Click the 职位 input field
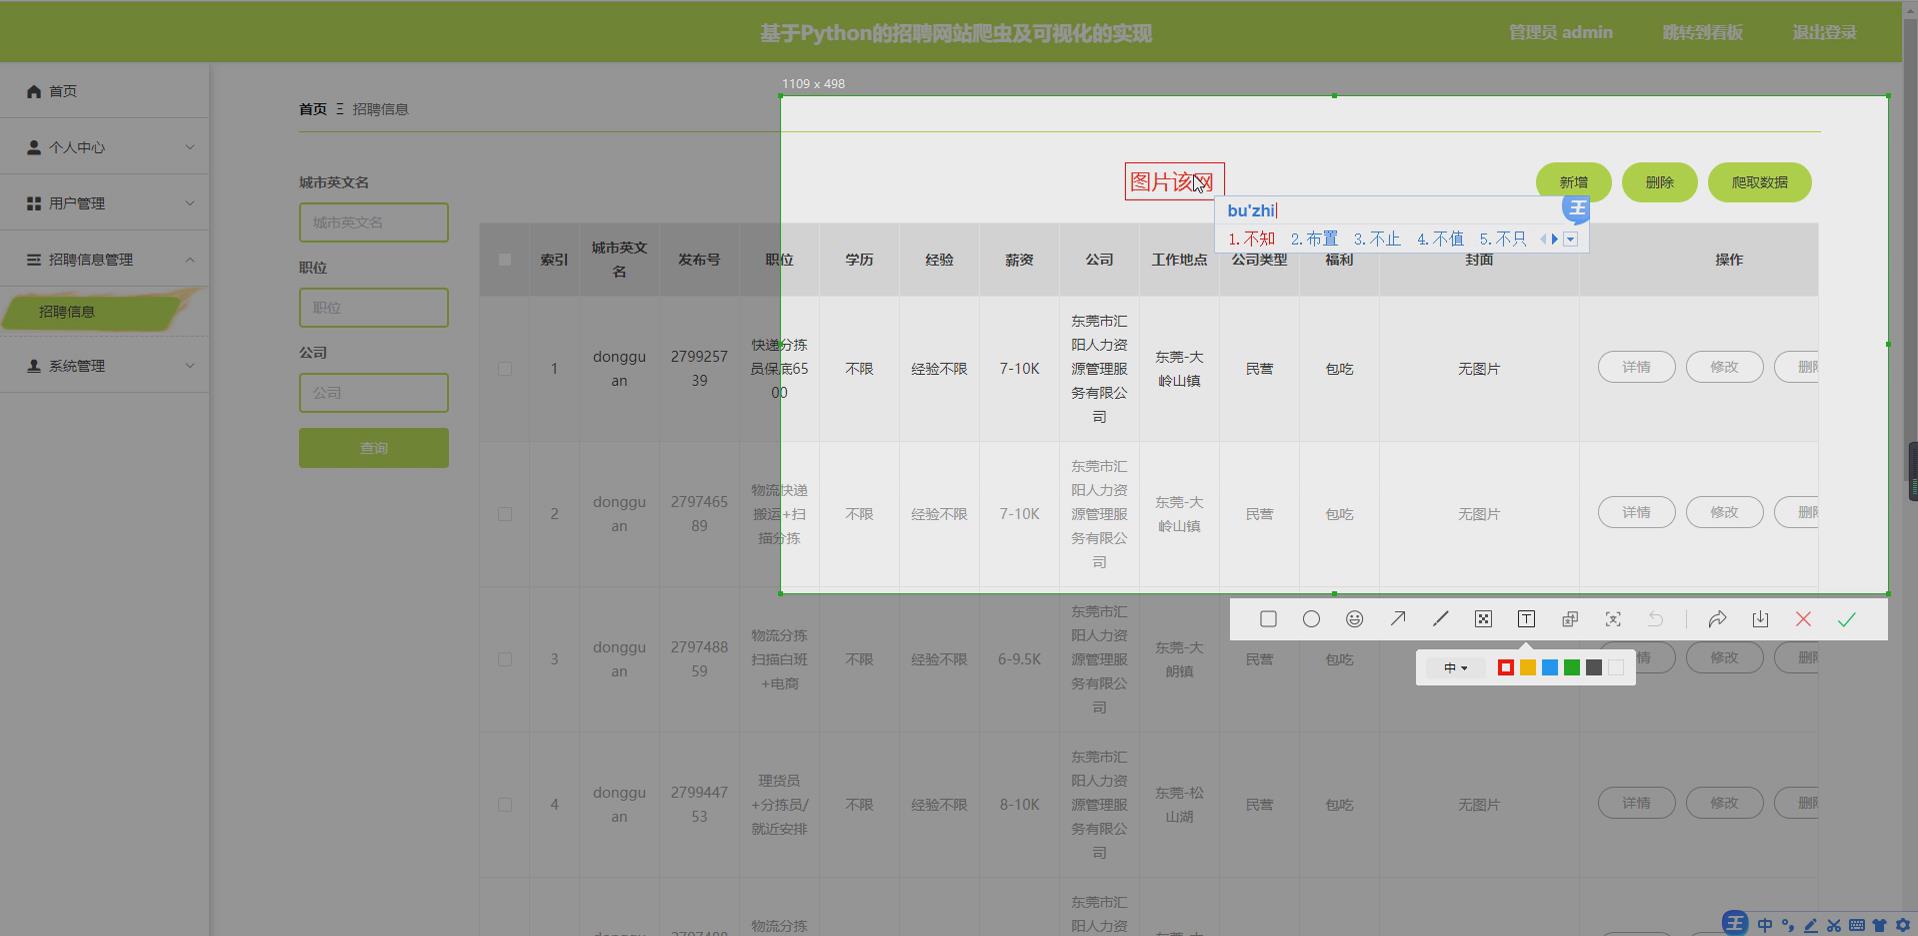The image size is (1918, 936). pyautogui.click(x=374, y=307)
